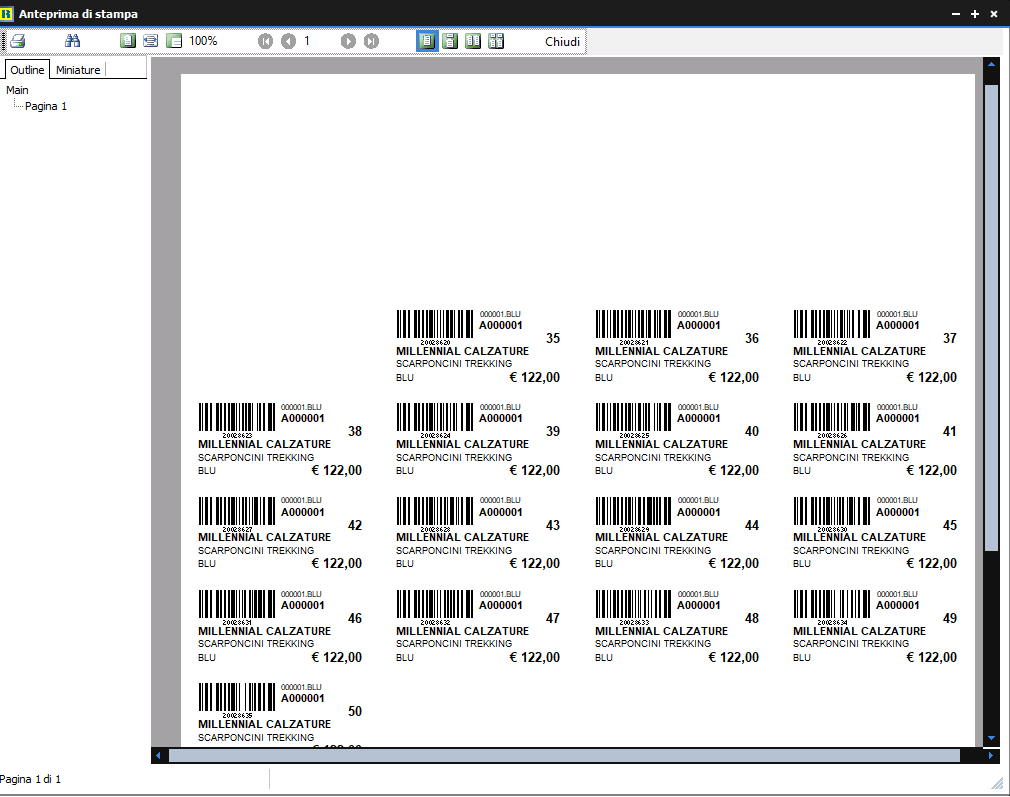Click MILLENNIAL CALZATURE on label 39
This screenshot has height=797, width=1010.
(x=462, y=444)
